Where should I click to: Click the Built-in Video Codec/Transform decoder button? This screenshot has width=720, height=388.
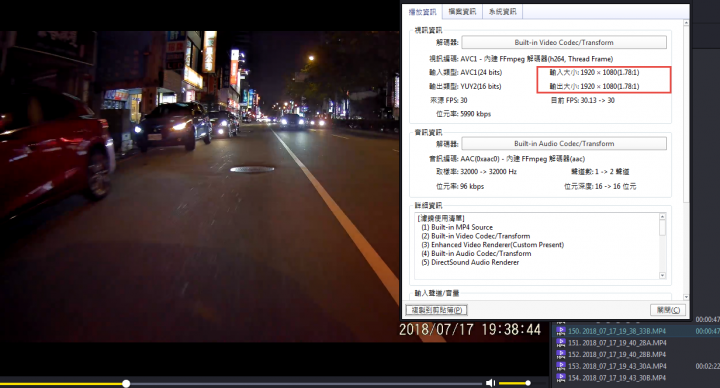[564, 42]
